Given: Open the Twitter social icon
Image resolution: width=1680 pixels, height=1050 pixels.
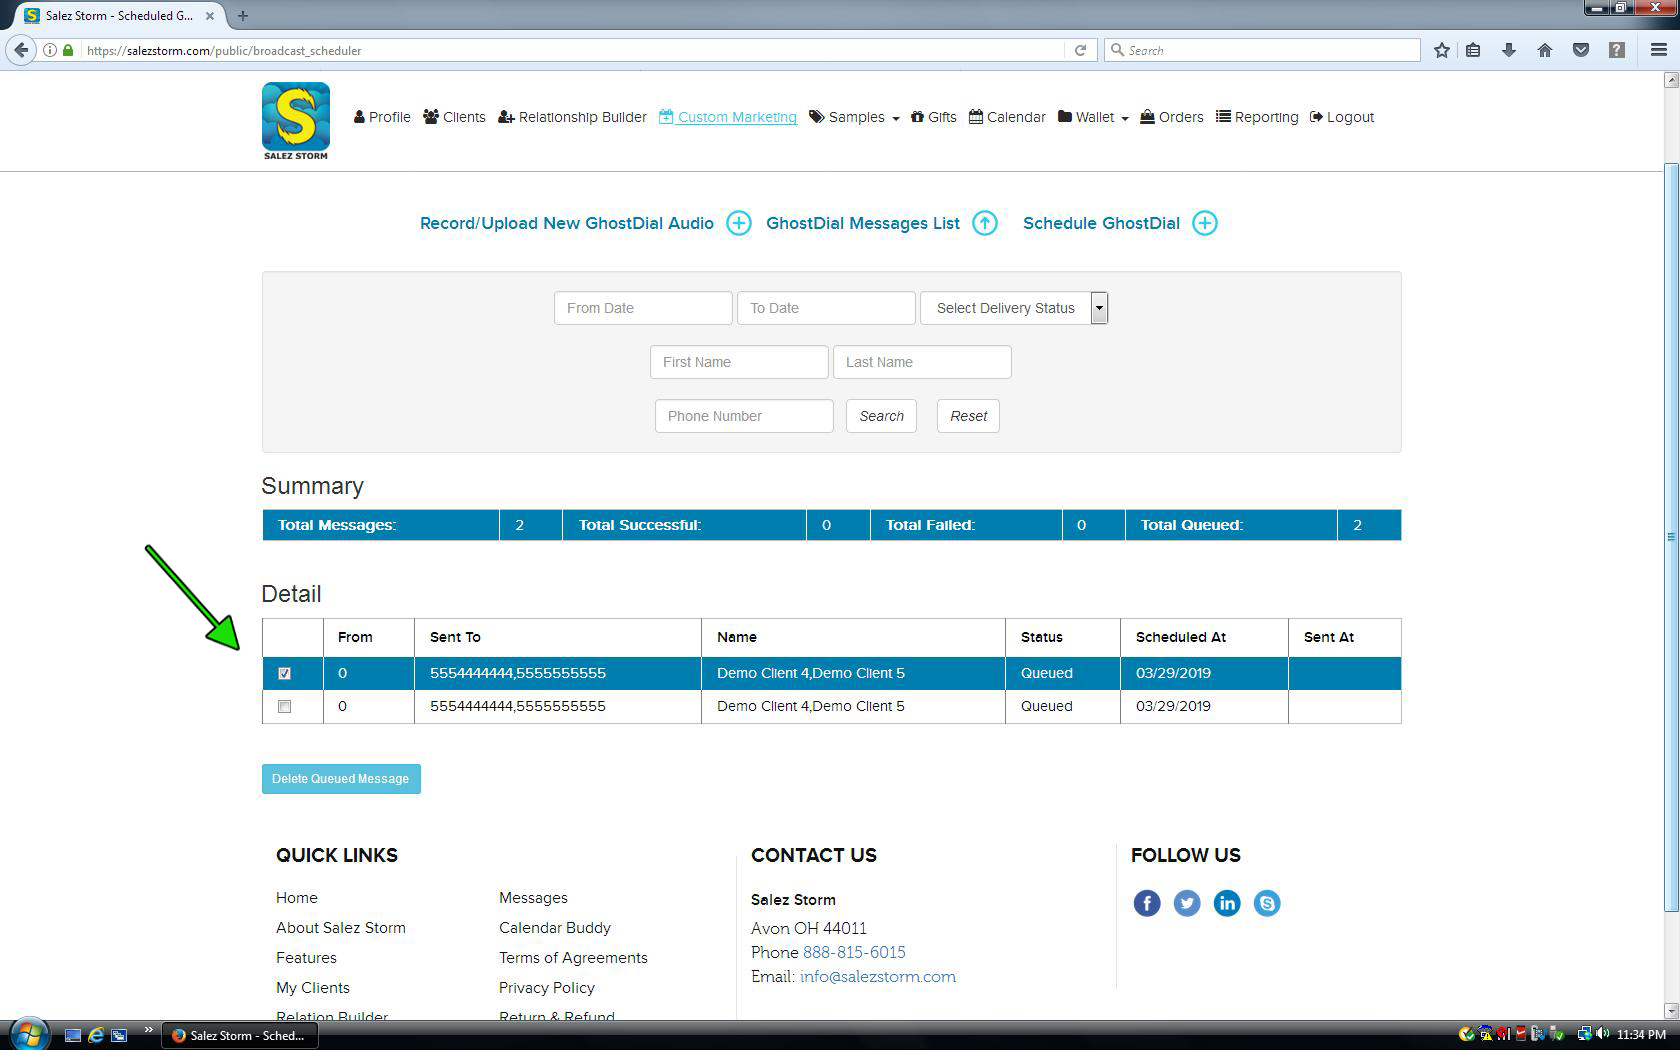Looking at the screenshot, I should [x=1187, y=903].
